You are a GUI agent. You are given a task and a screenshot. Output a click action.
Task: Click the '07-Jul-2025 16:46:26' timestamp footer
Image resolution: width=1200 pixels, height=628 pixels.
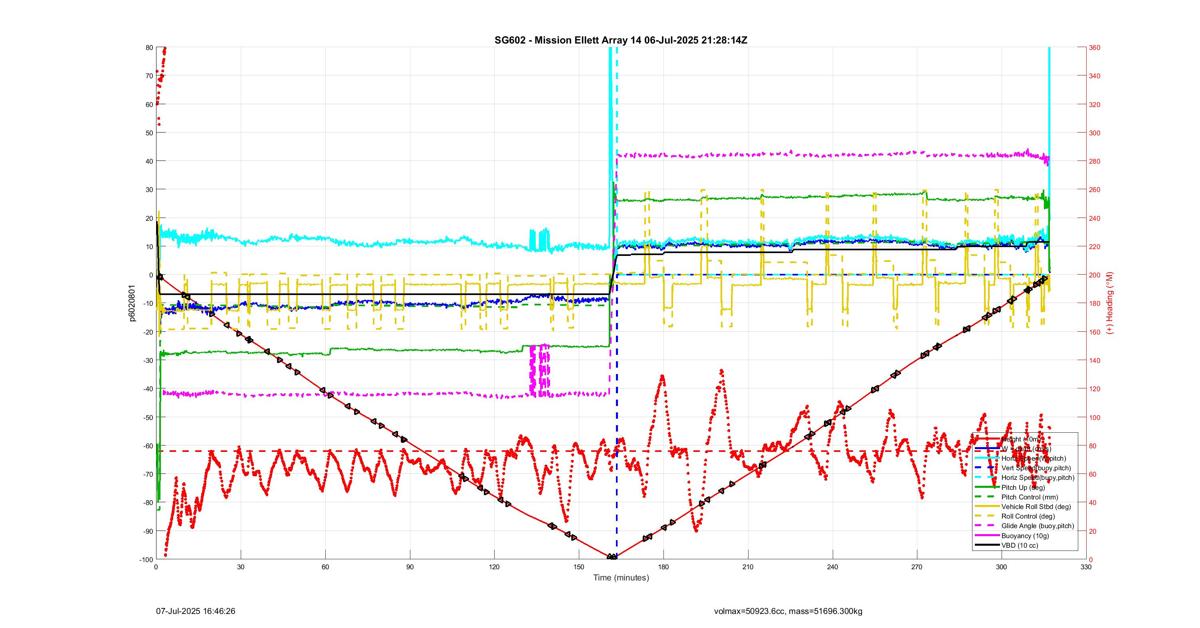click(195, 610)
